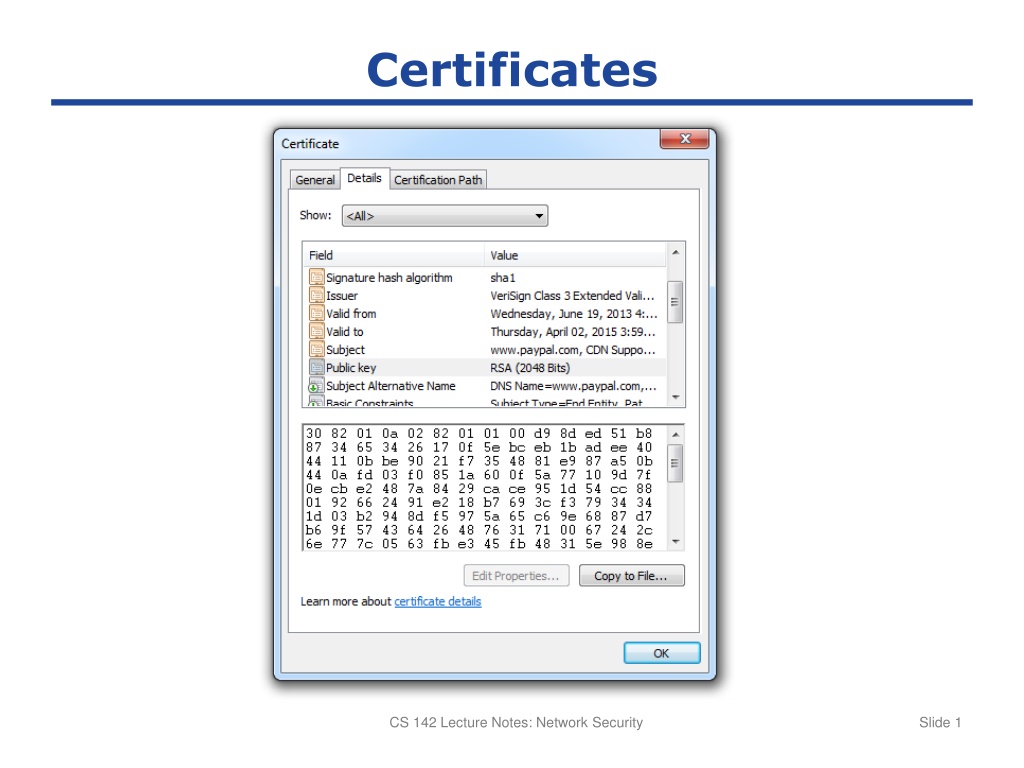Click the Subject Alternative Name extension icon
Screen dimensions: 1024x768
[x=316, y=386]
